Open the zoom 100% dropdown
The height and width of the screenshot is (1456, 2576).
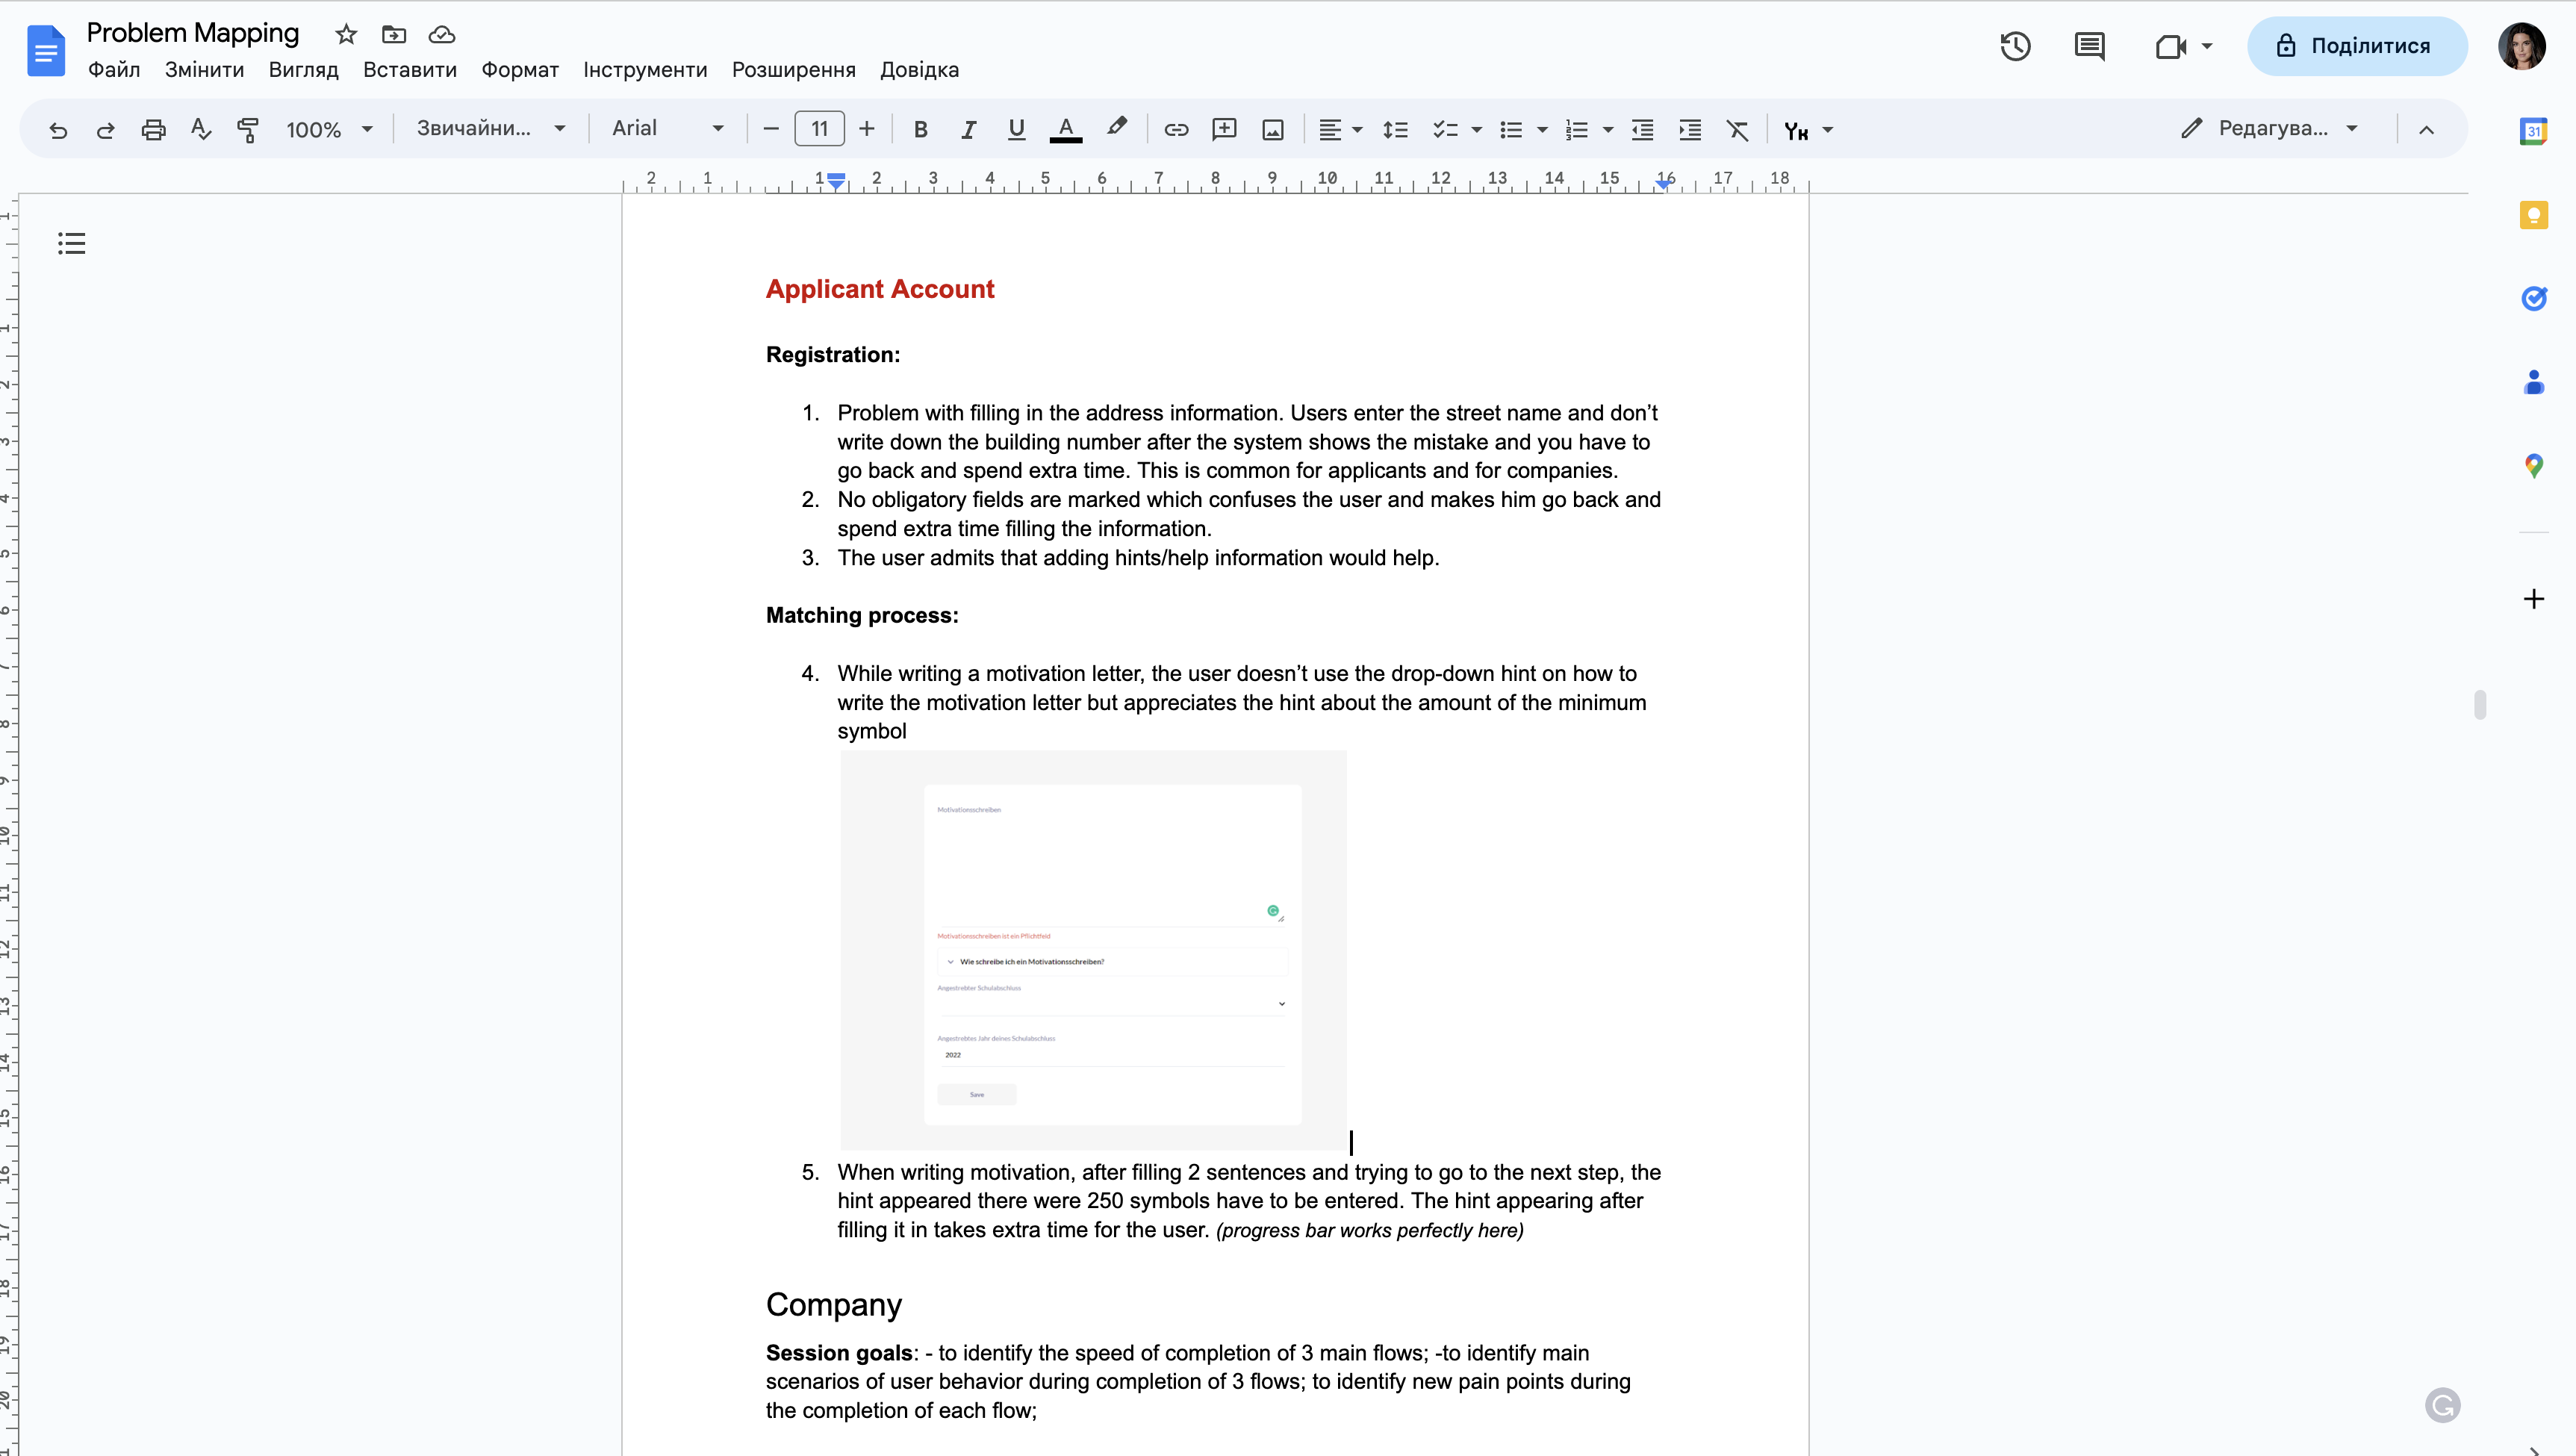[x=329, y=130]
